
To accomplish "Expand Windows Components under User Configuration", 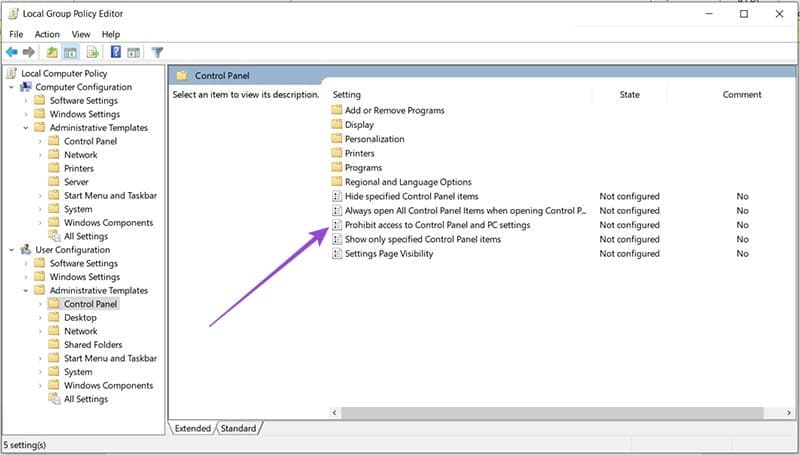I will [x=40, y=385].
